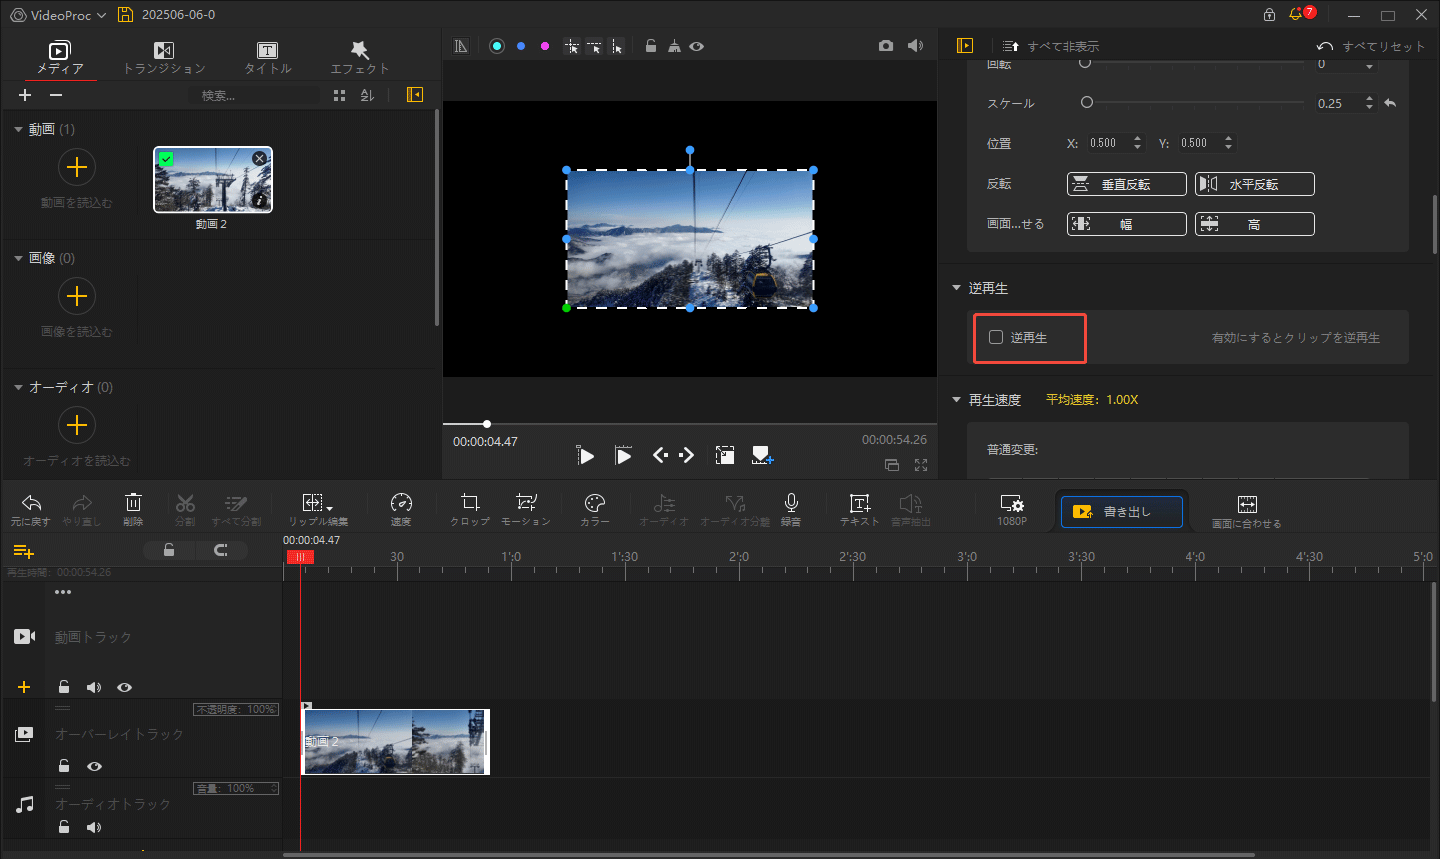Start voice recording with 録音 microphone

(791, 503)
